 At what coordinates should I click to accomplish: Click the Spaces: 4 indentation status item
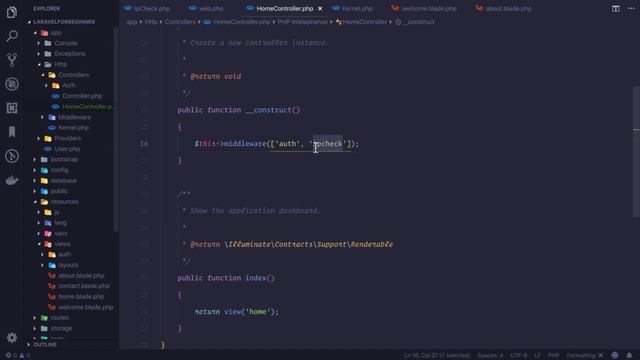coord(490,356)
